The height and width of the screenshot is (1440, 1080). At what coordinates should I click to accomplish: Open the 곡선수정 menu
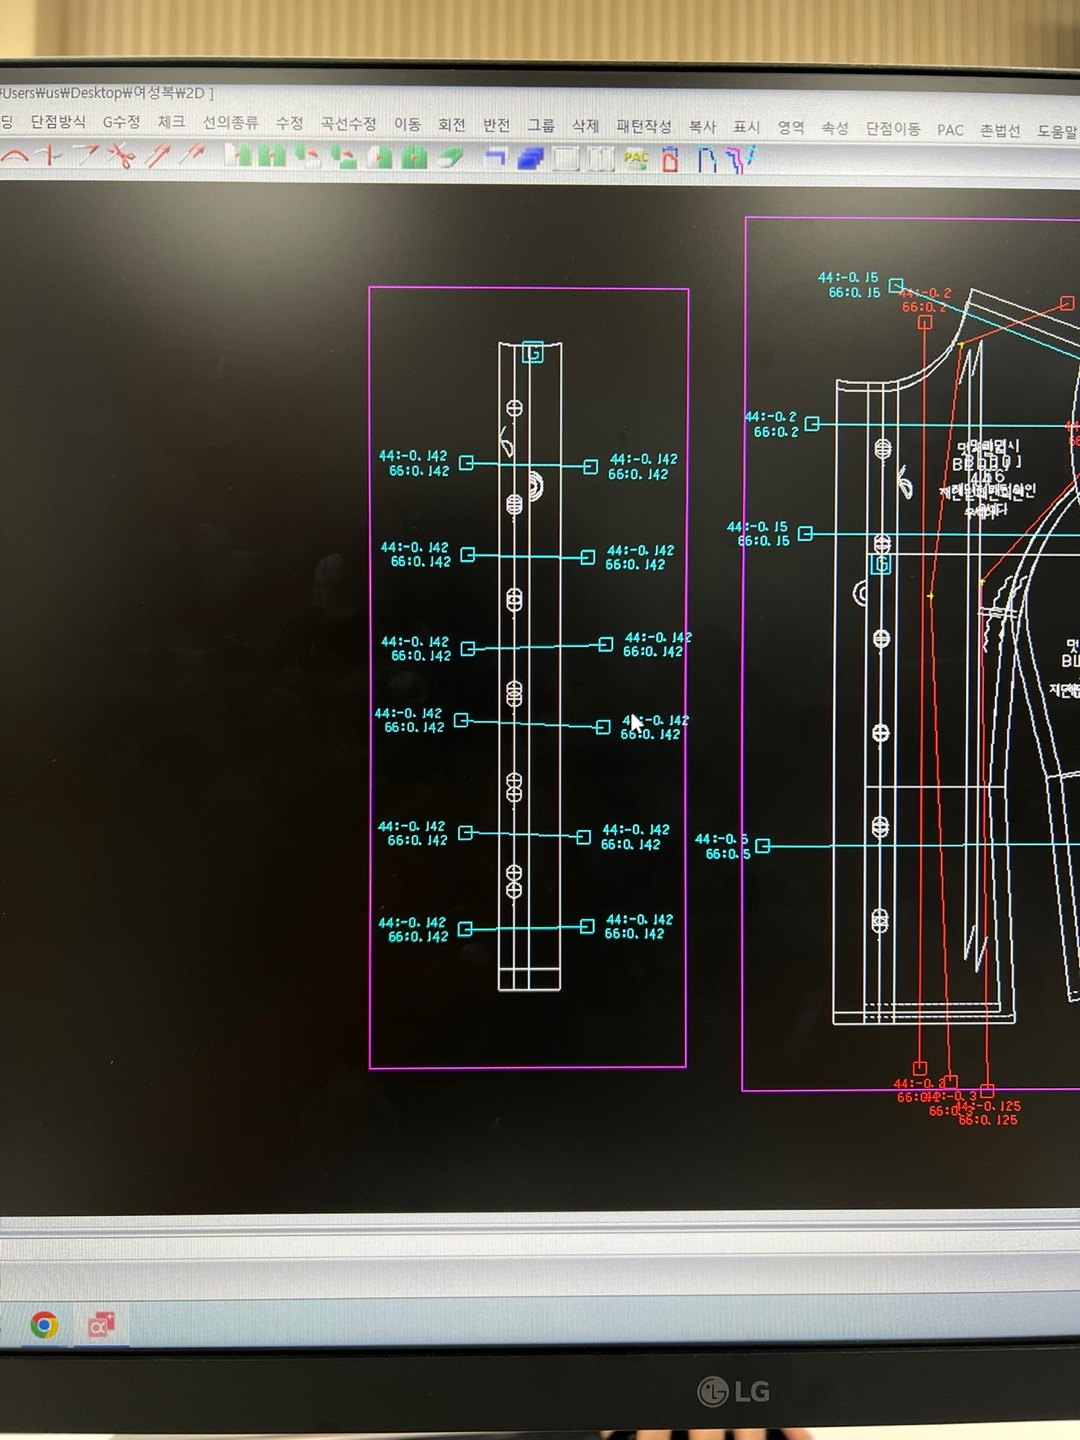pyautogui.click(x=348, y=124)
